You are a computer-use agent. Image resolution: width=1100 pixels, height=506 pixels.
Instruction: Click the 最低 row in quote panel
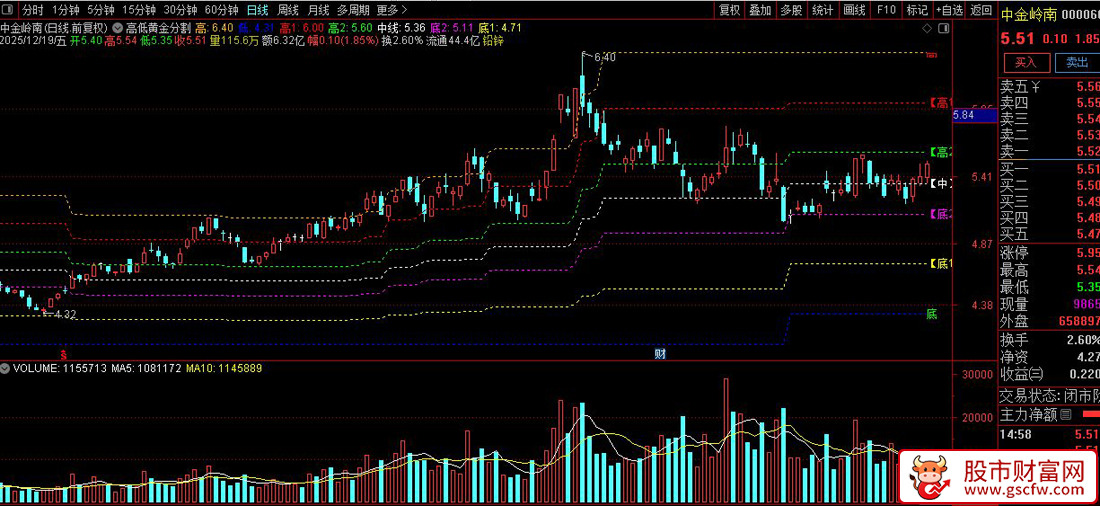point(1049,286)
